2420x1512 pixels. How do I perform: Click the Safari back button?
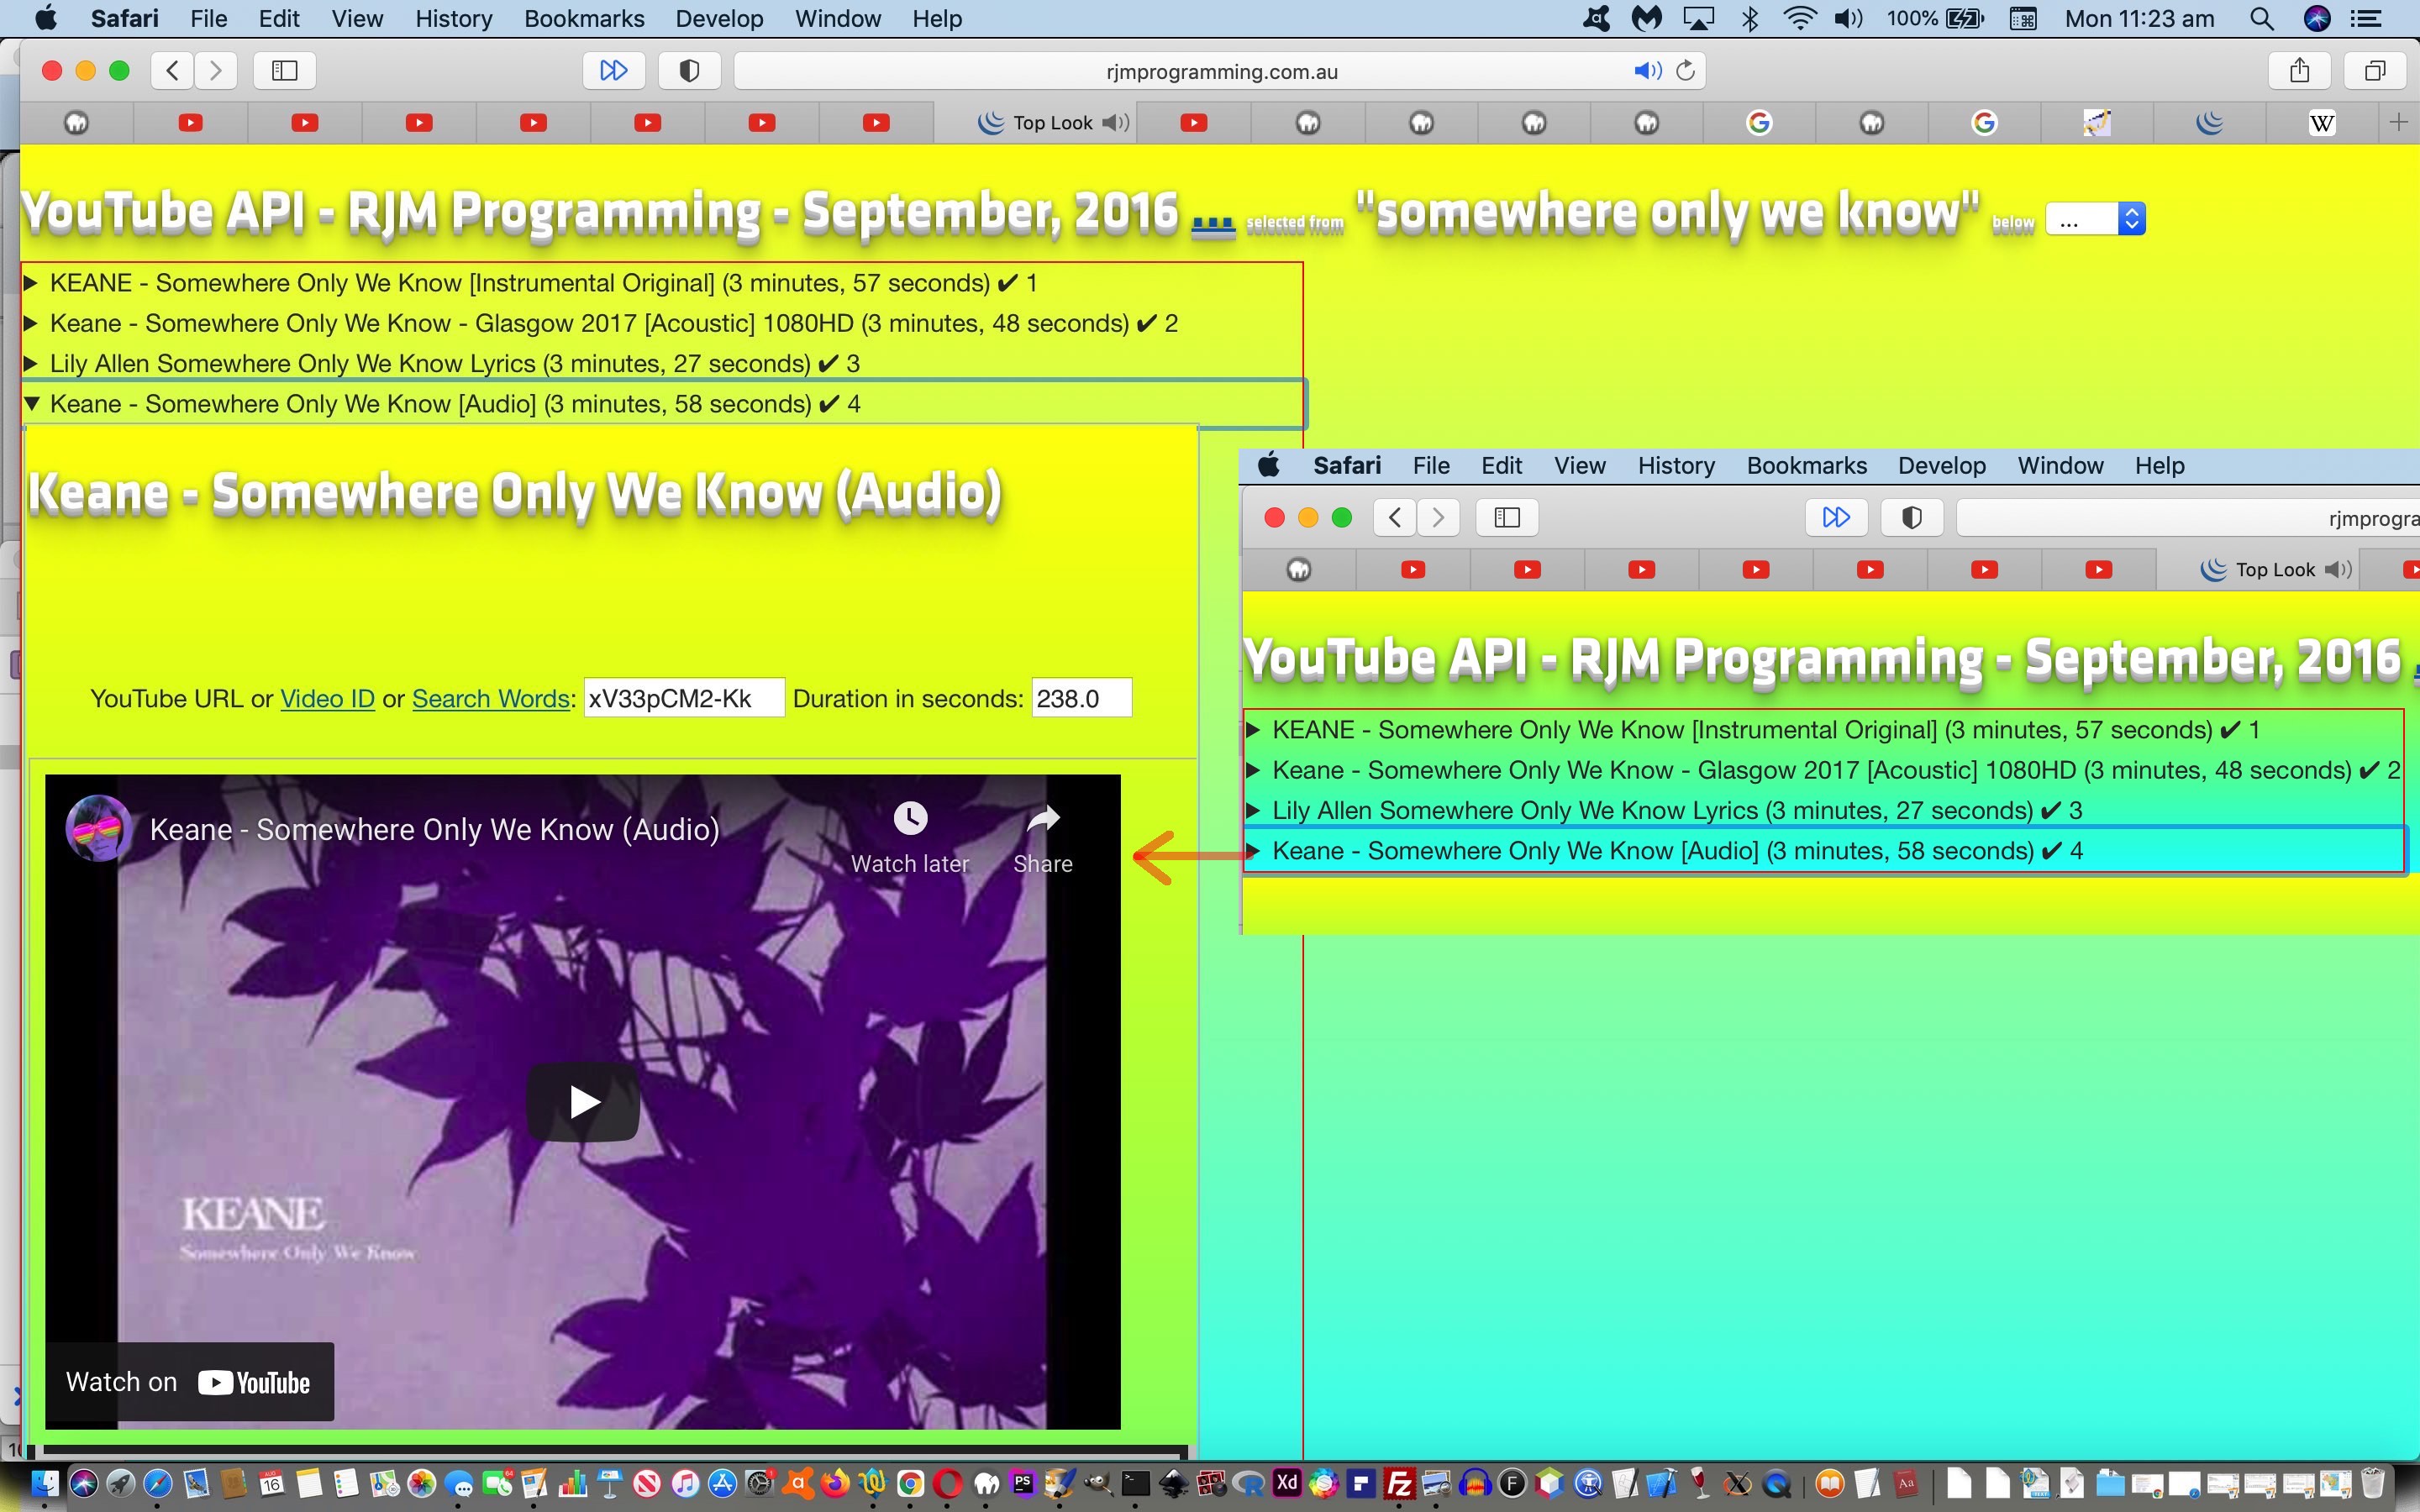pos(172,70)
